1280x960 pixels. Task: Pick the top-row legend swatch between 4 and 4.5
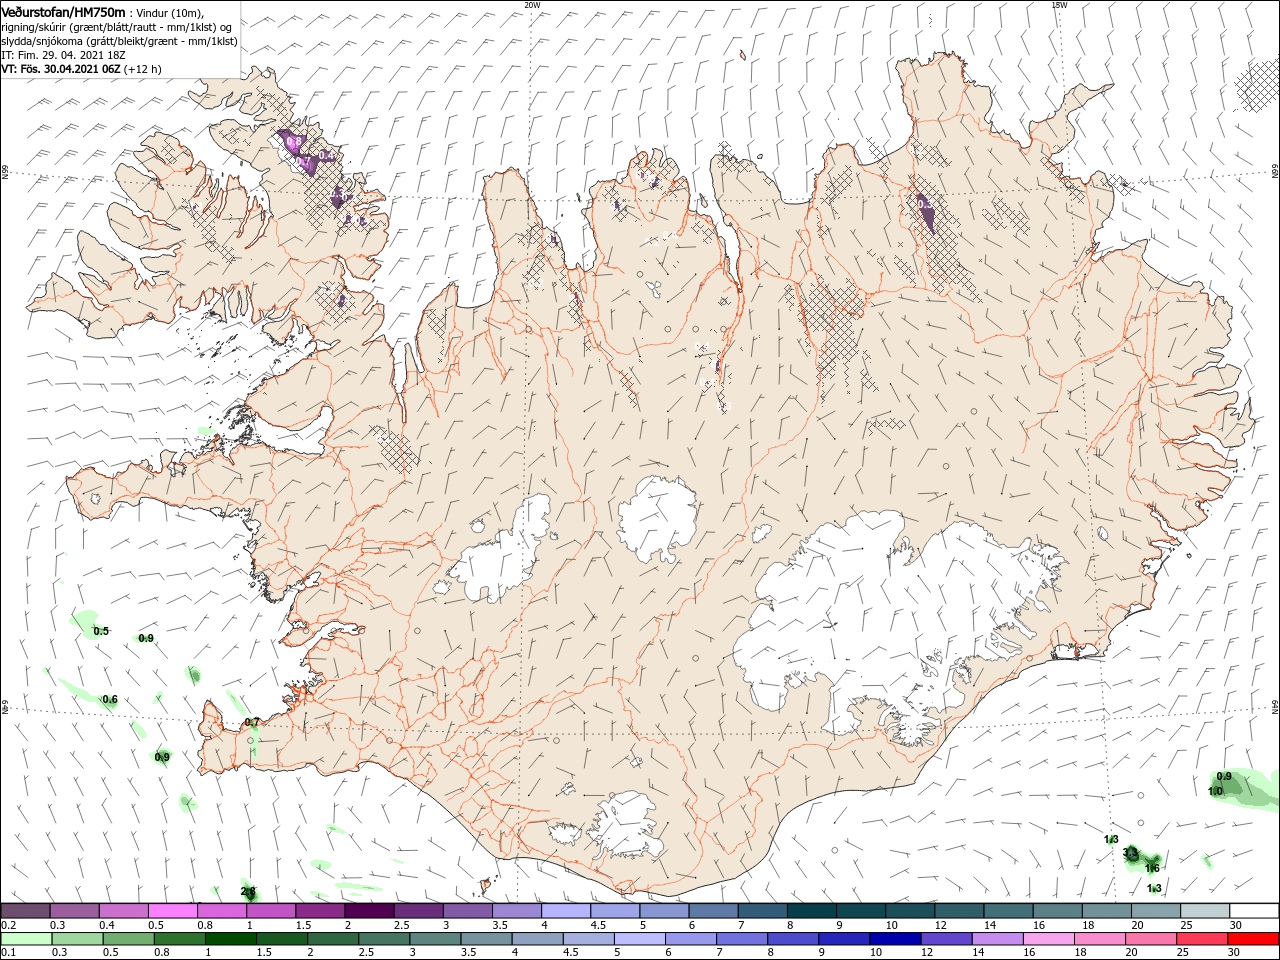pos(566,911)
